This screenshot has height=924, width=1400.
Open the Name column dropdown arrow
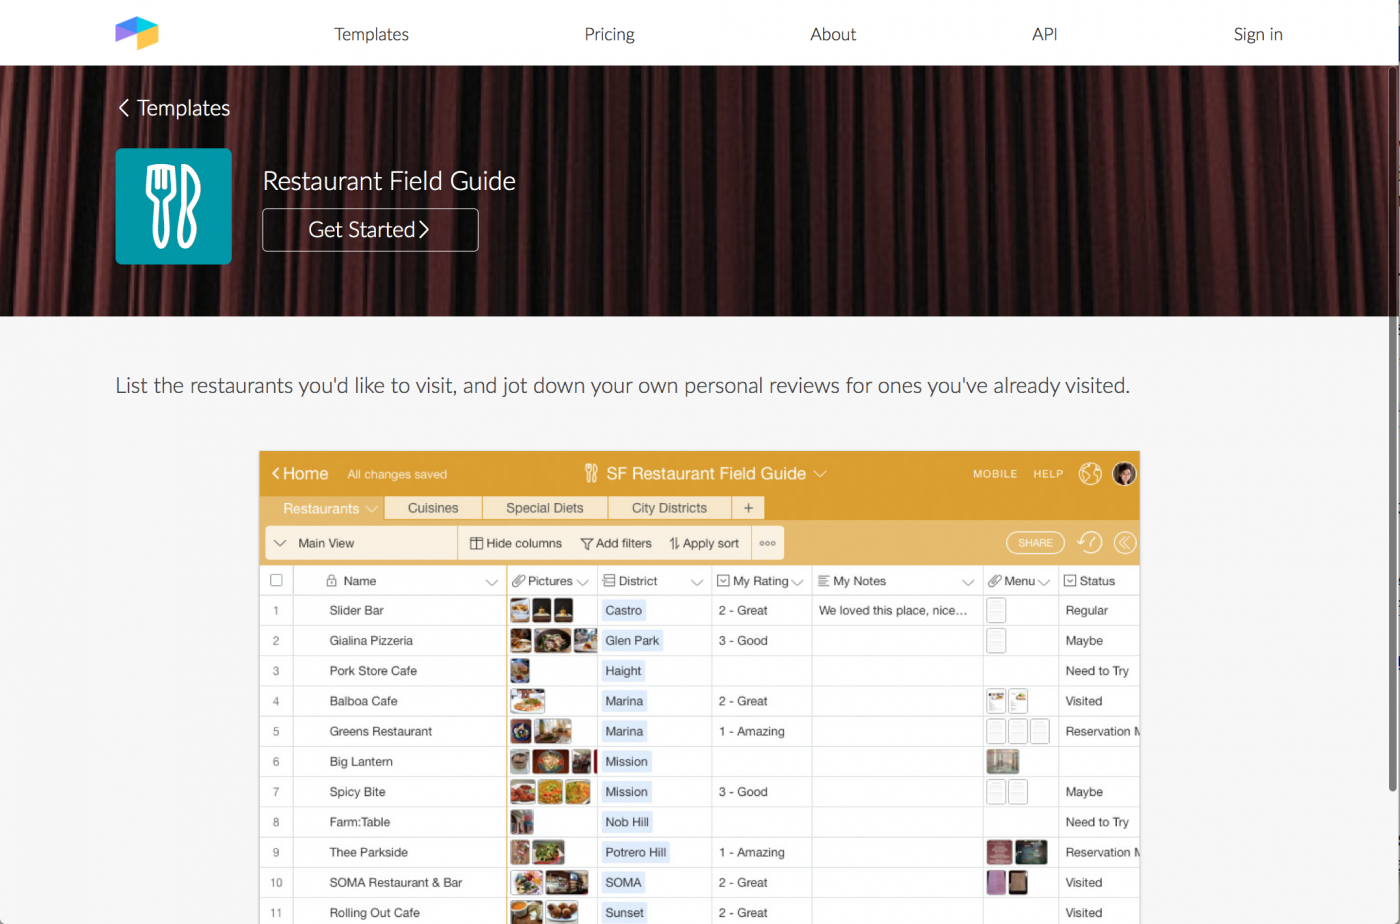[491, 582]
